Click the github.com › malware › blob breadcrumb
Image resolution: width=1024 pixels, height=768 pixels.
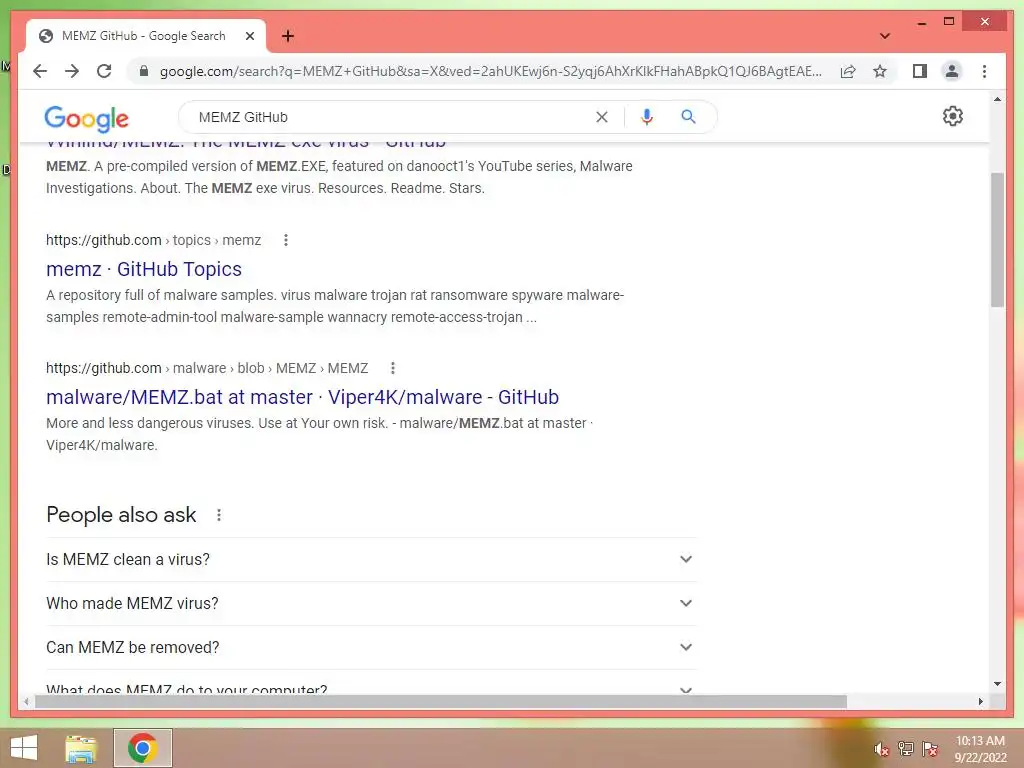click(x=207, y=368)
